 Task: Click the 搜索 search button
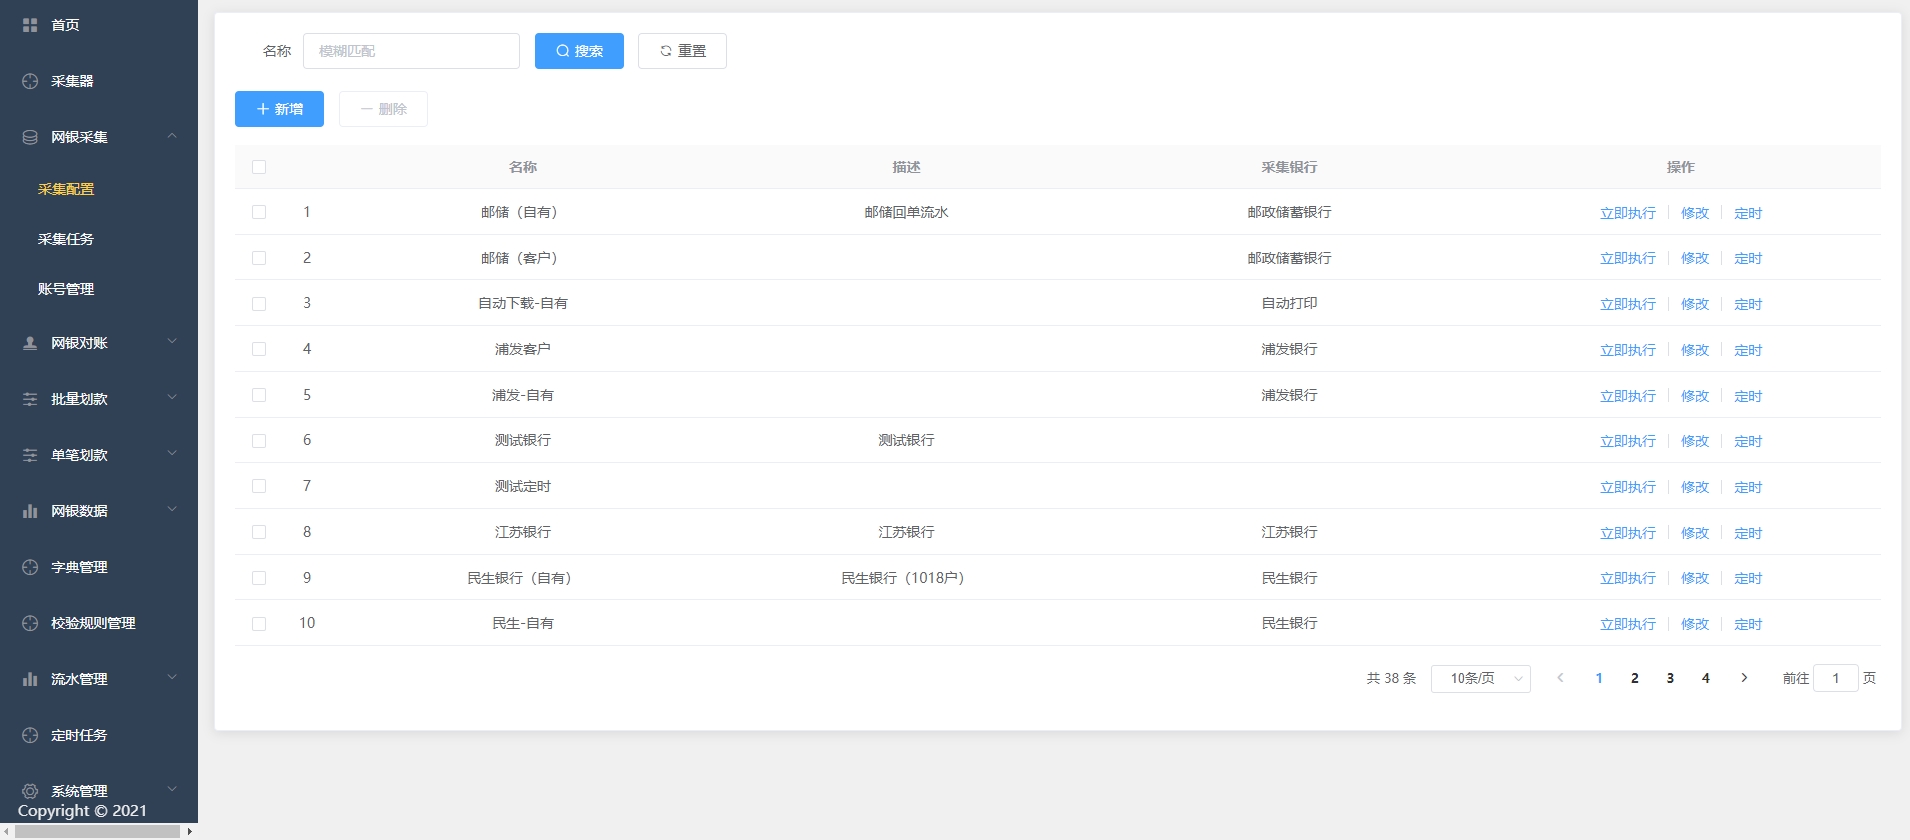(x=579, y=51)
